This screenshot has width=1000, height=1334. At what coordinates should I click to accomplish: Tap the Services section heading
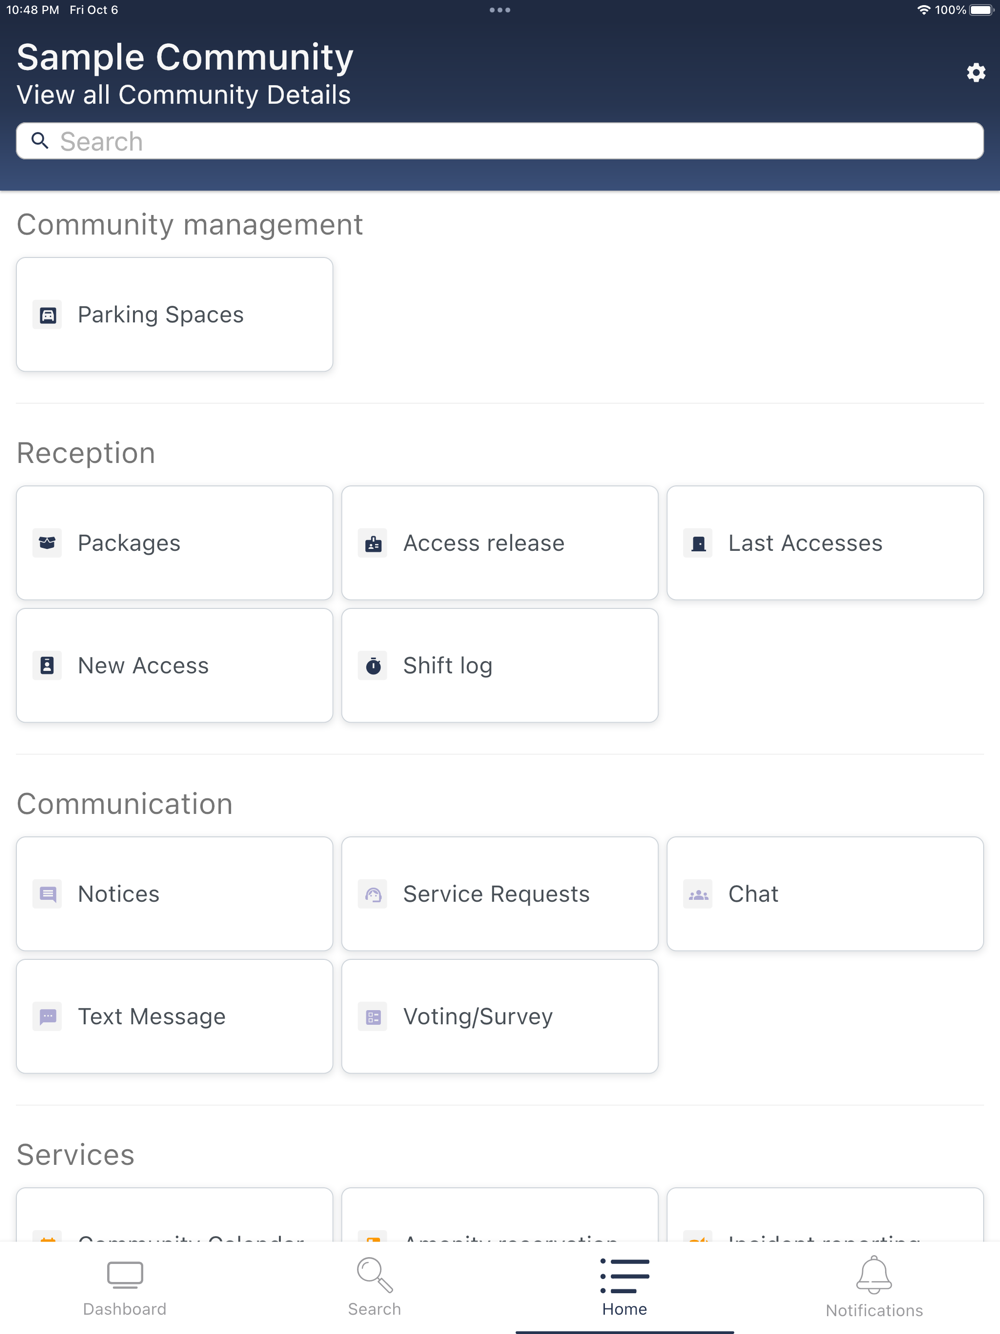point(76,1155)
